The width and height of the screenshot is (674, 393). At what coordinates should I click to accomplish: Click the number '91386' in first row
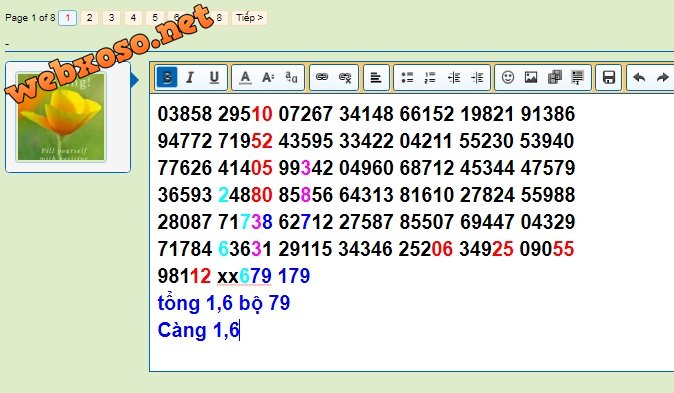click(548, 114)
